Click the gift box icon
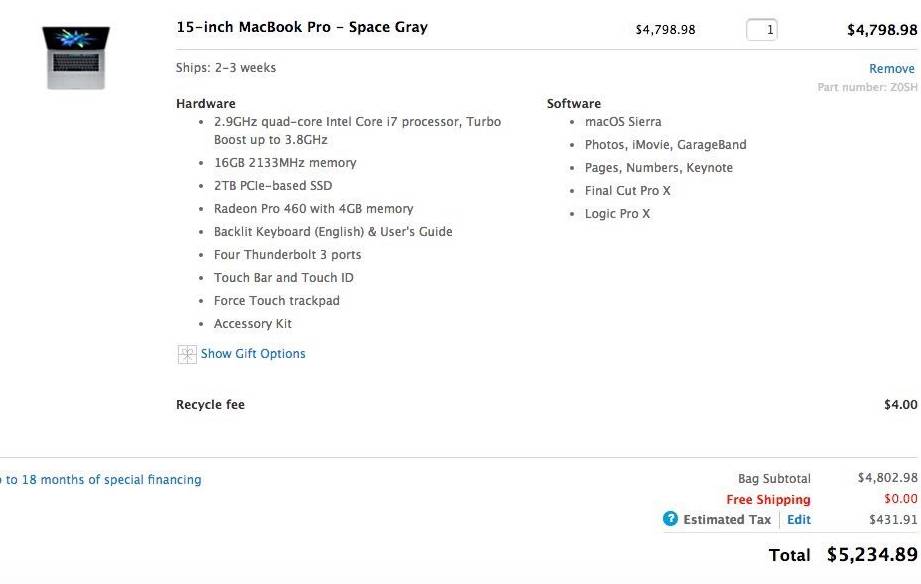The height and width of the screenshot is (584, 921). tap(187, 354)
